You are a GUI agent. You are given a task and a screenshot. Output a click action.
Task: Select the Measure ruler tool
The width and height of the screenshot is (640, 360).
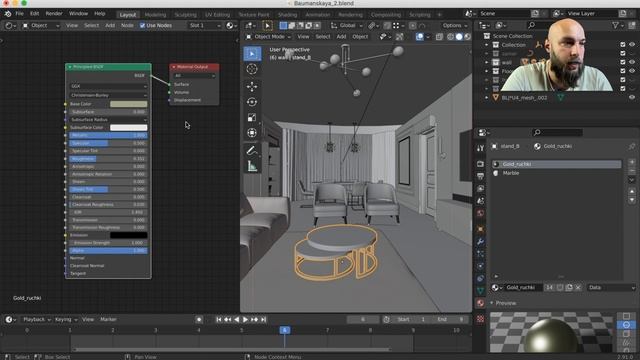point(252,166)
